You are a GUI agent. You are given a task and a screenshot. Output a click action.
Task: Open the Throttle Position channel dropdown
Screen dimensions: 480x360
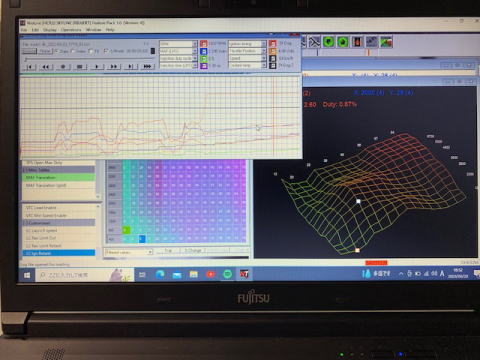(x=264, y=51)
